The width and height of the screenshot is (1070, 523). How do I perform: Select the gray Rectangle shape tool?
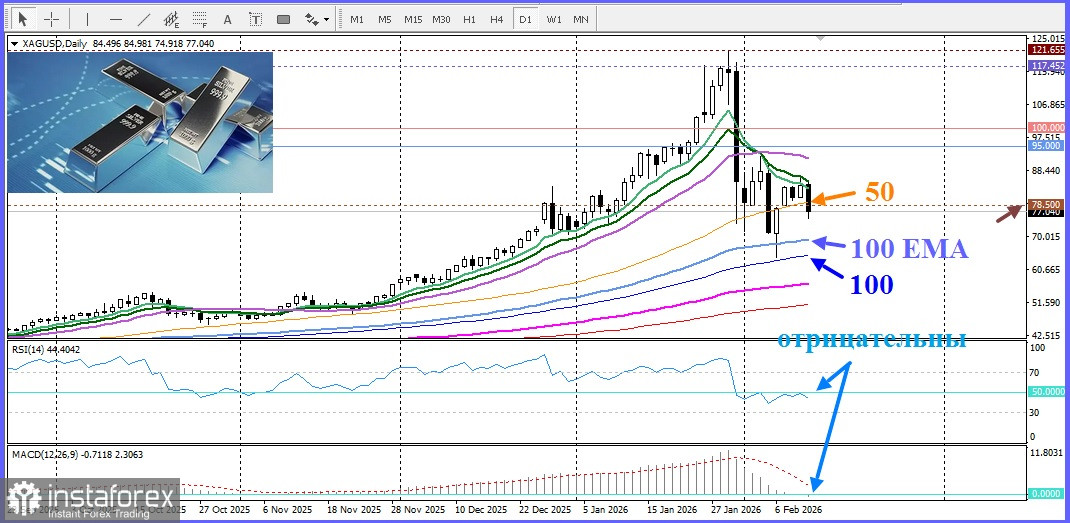(x=283, y=19)
